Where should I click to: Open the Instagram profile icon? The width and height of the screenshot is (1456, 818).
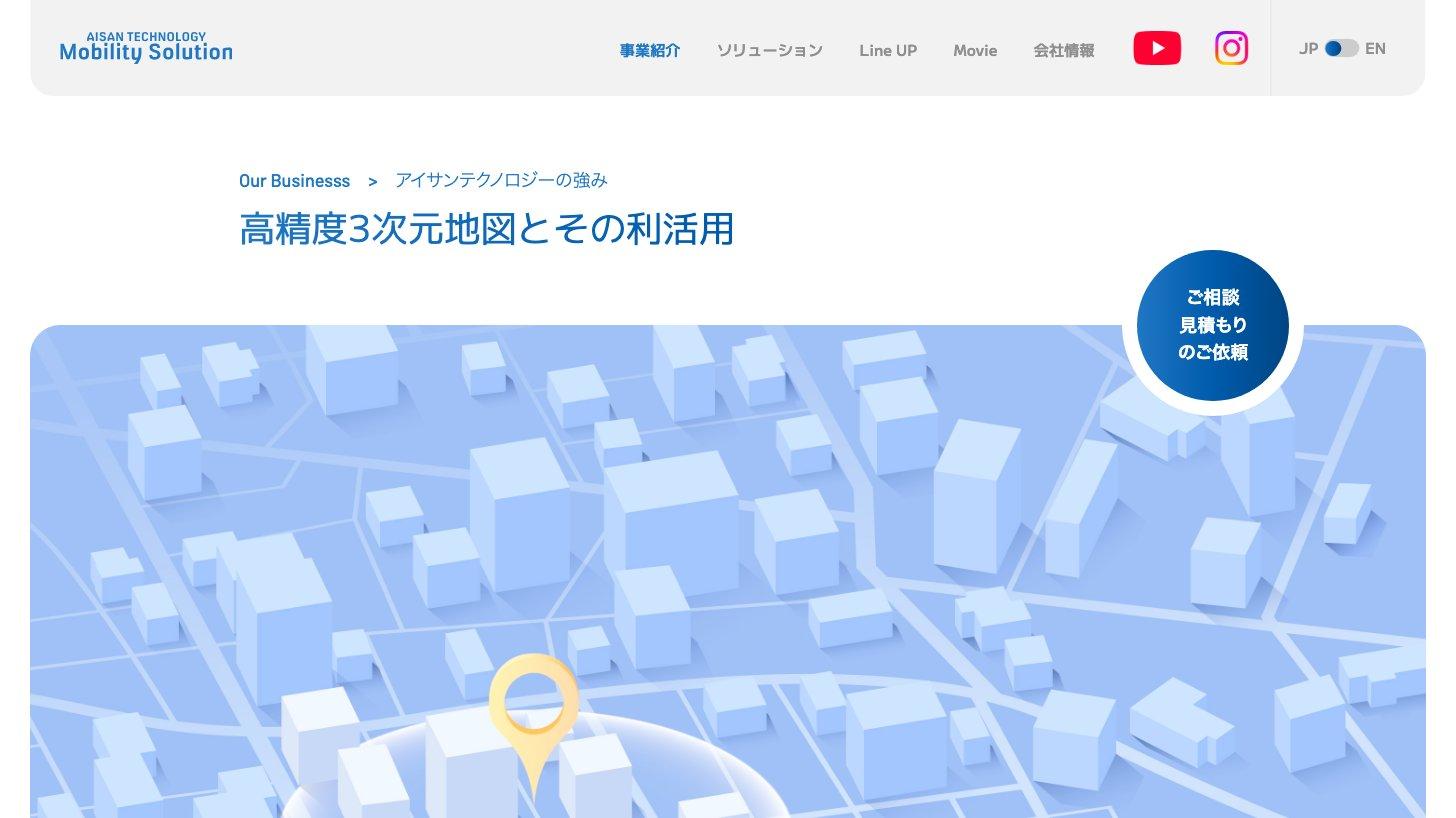click(x=1231, y=48)
